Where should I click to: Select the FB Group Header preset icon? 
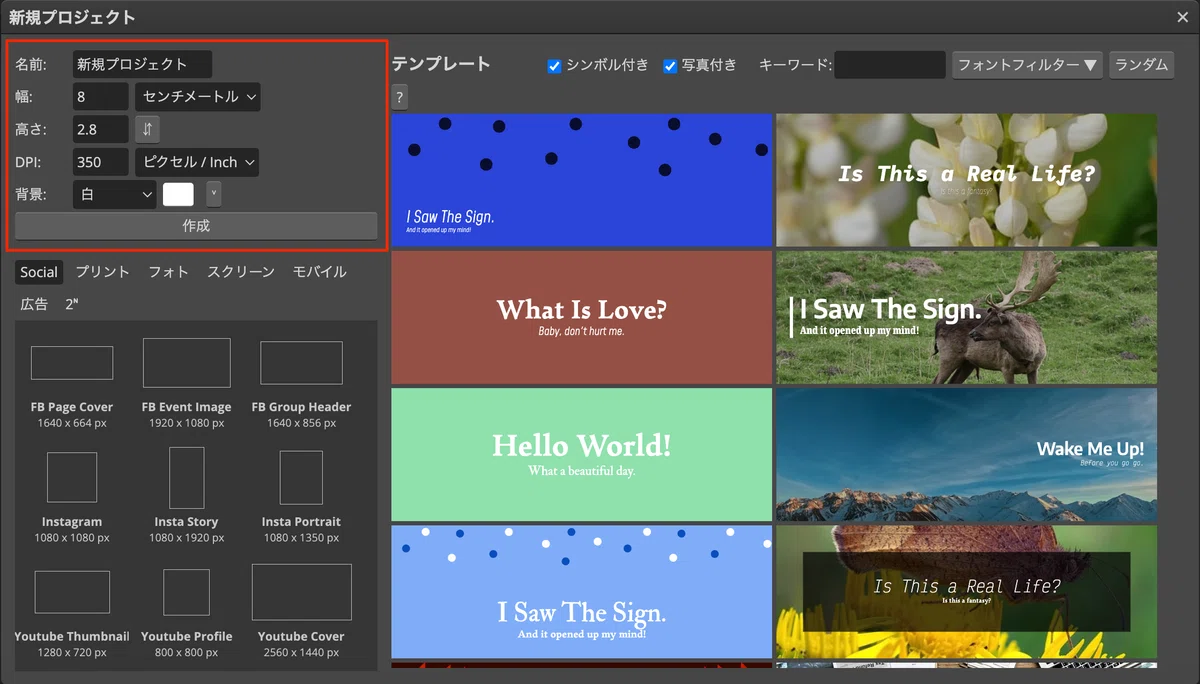[x=301, y=363]
